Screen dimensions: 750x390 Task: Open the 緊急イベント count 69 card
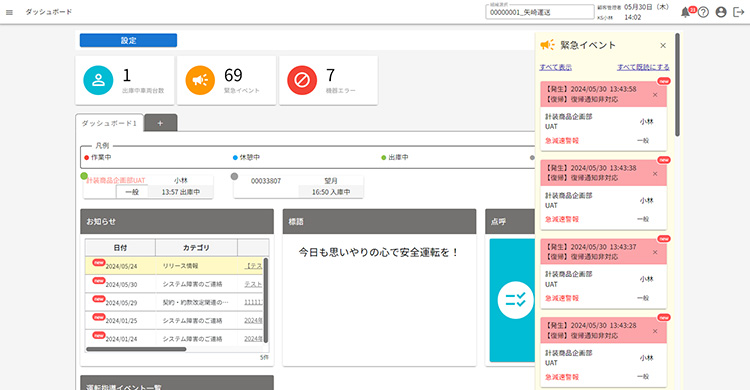click(x=226, y=80)
